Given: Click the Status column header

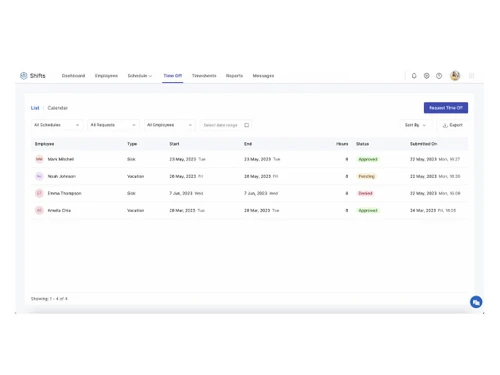Looking at the screenshot, I should (362, 144).
